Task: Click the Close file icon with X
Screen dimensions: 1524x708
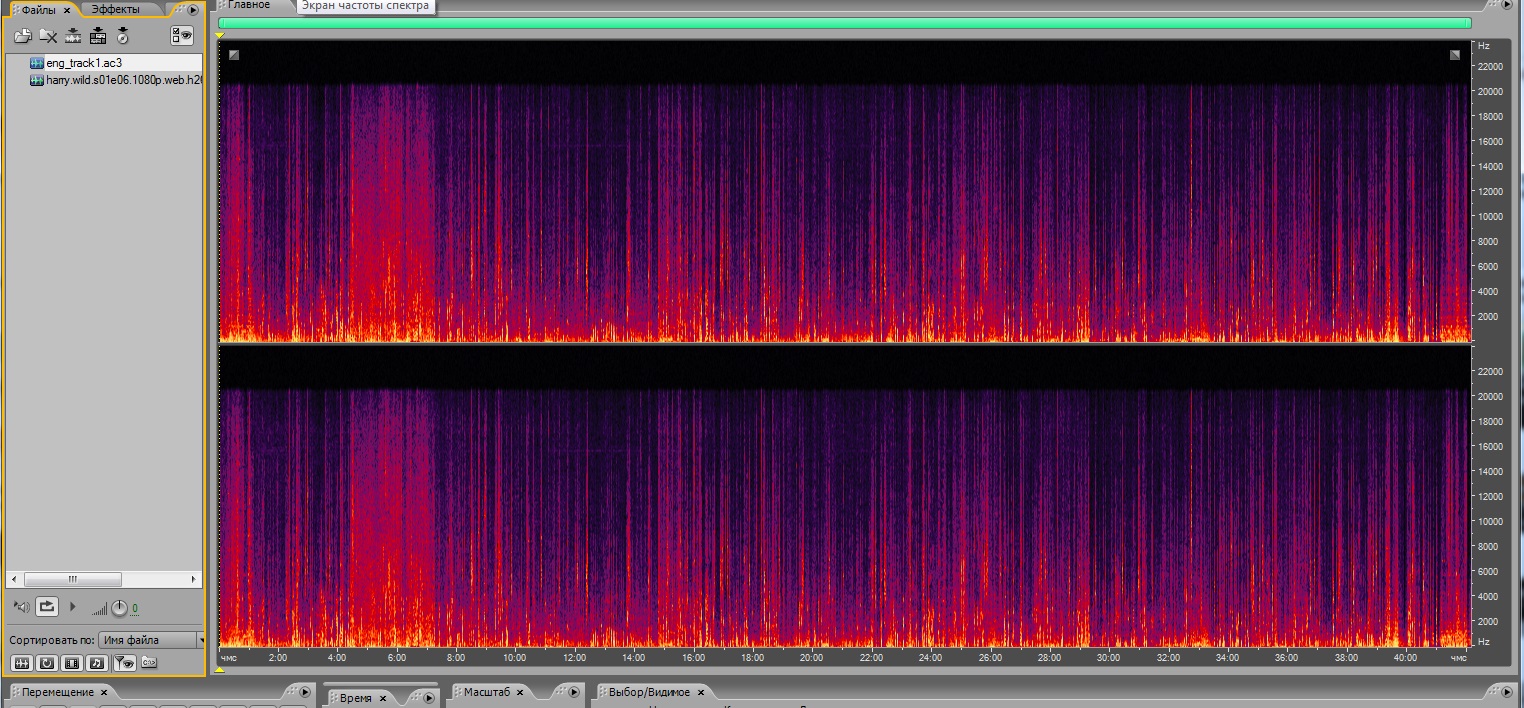Action: (48, 36)
